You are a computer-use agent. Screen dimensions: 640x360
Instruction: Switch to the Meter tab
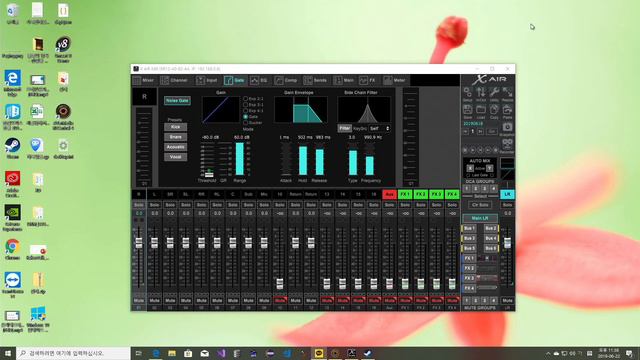(395, 80)
